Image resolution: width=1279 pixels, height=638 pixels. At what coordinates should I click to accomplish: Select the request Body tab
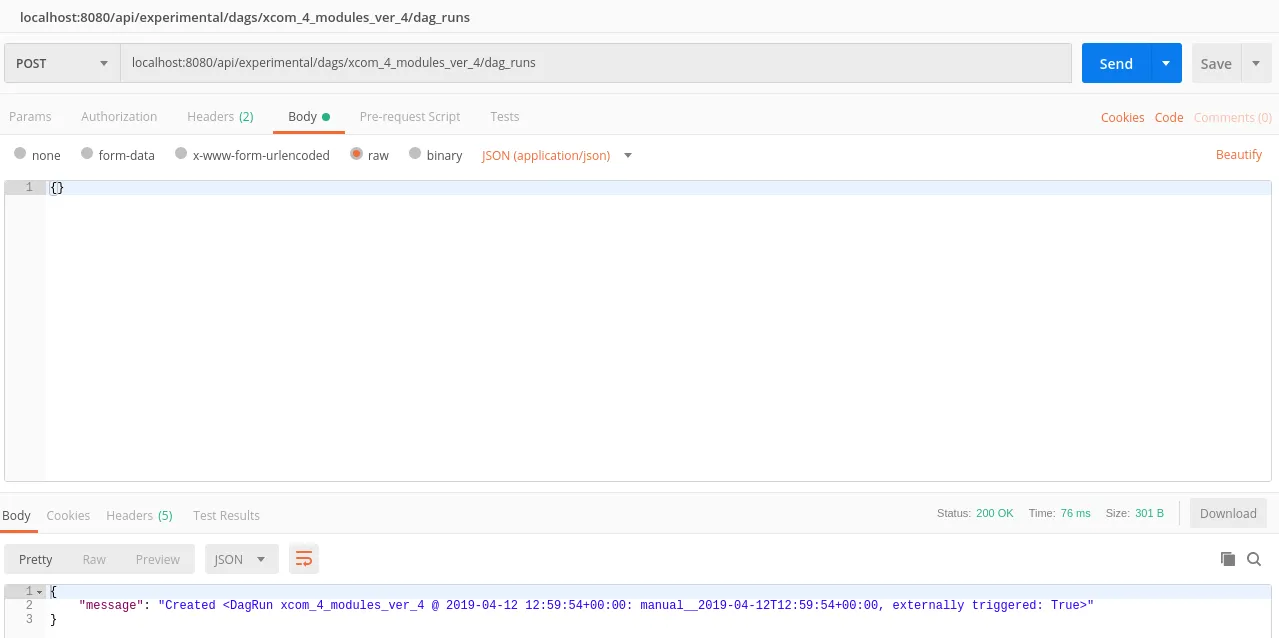coord(309,116)
